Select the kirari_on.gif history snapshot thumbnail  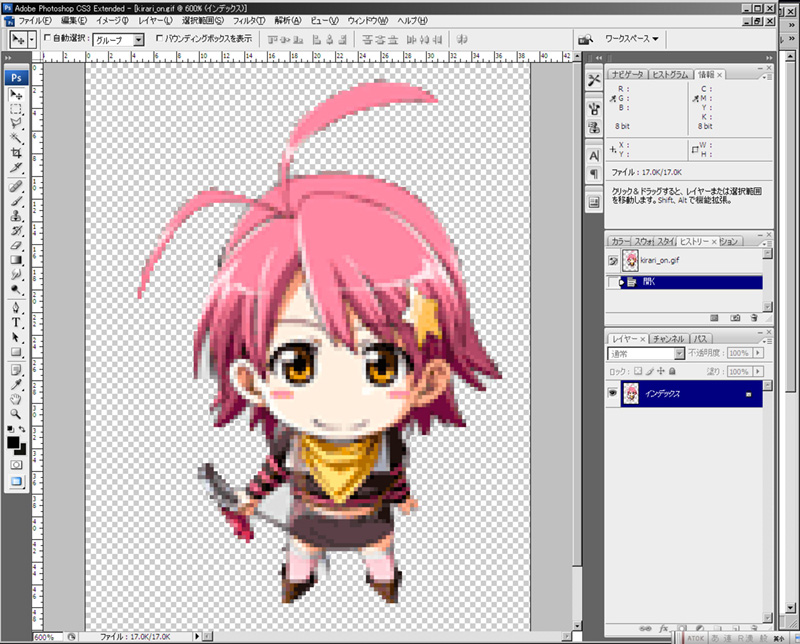click(631, 261)
